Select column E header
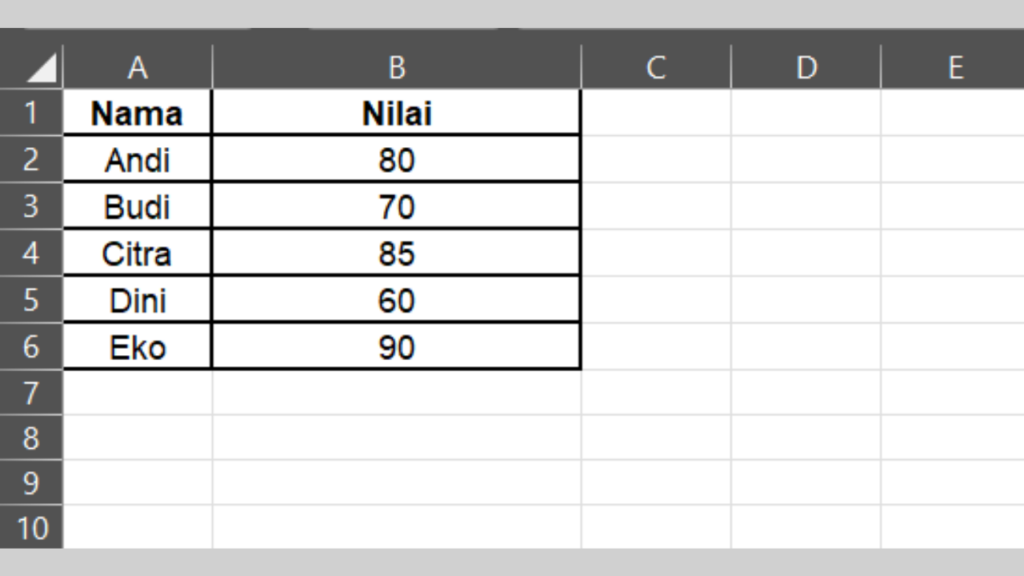The height and width of the screenshot is (576, 1024). tap(954, 68)
